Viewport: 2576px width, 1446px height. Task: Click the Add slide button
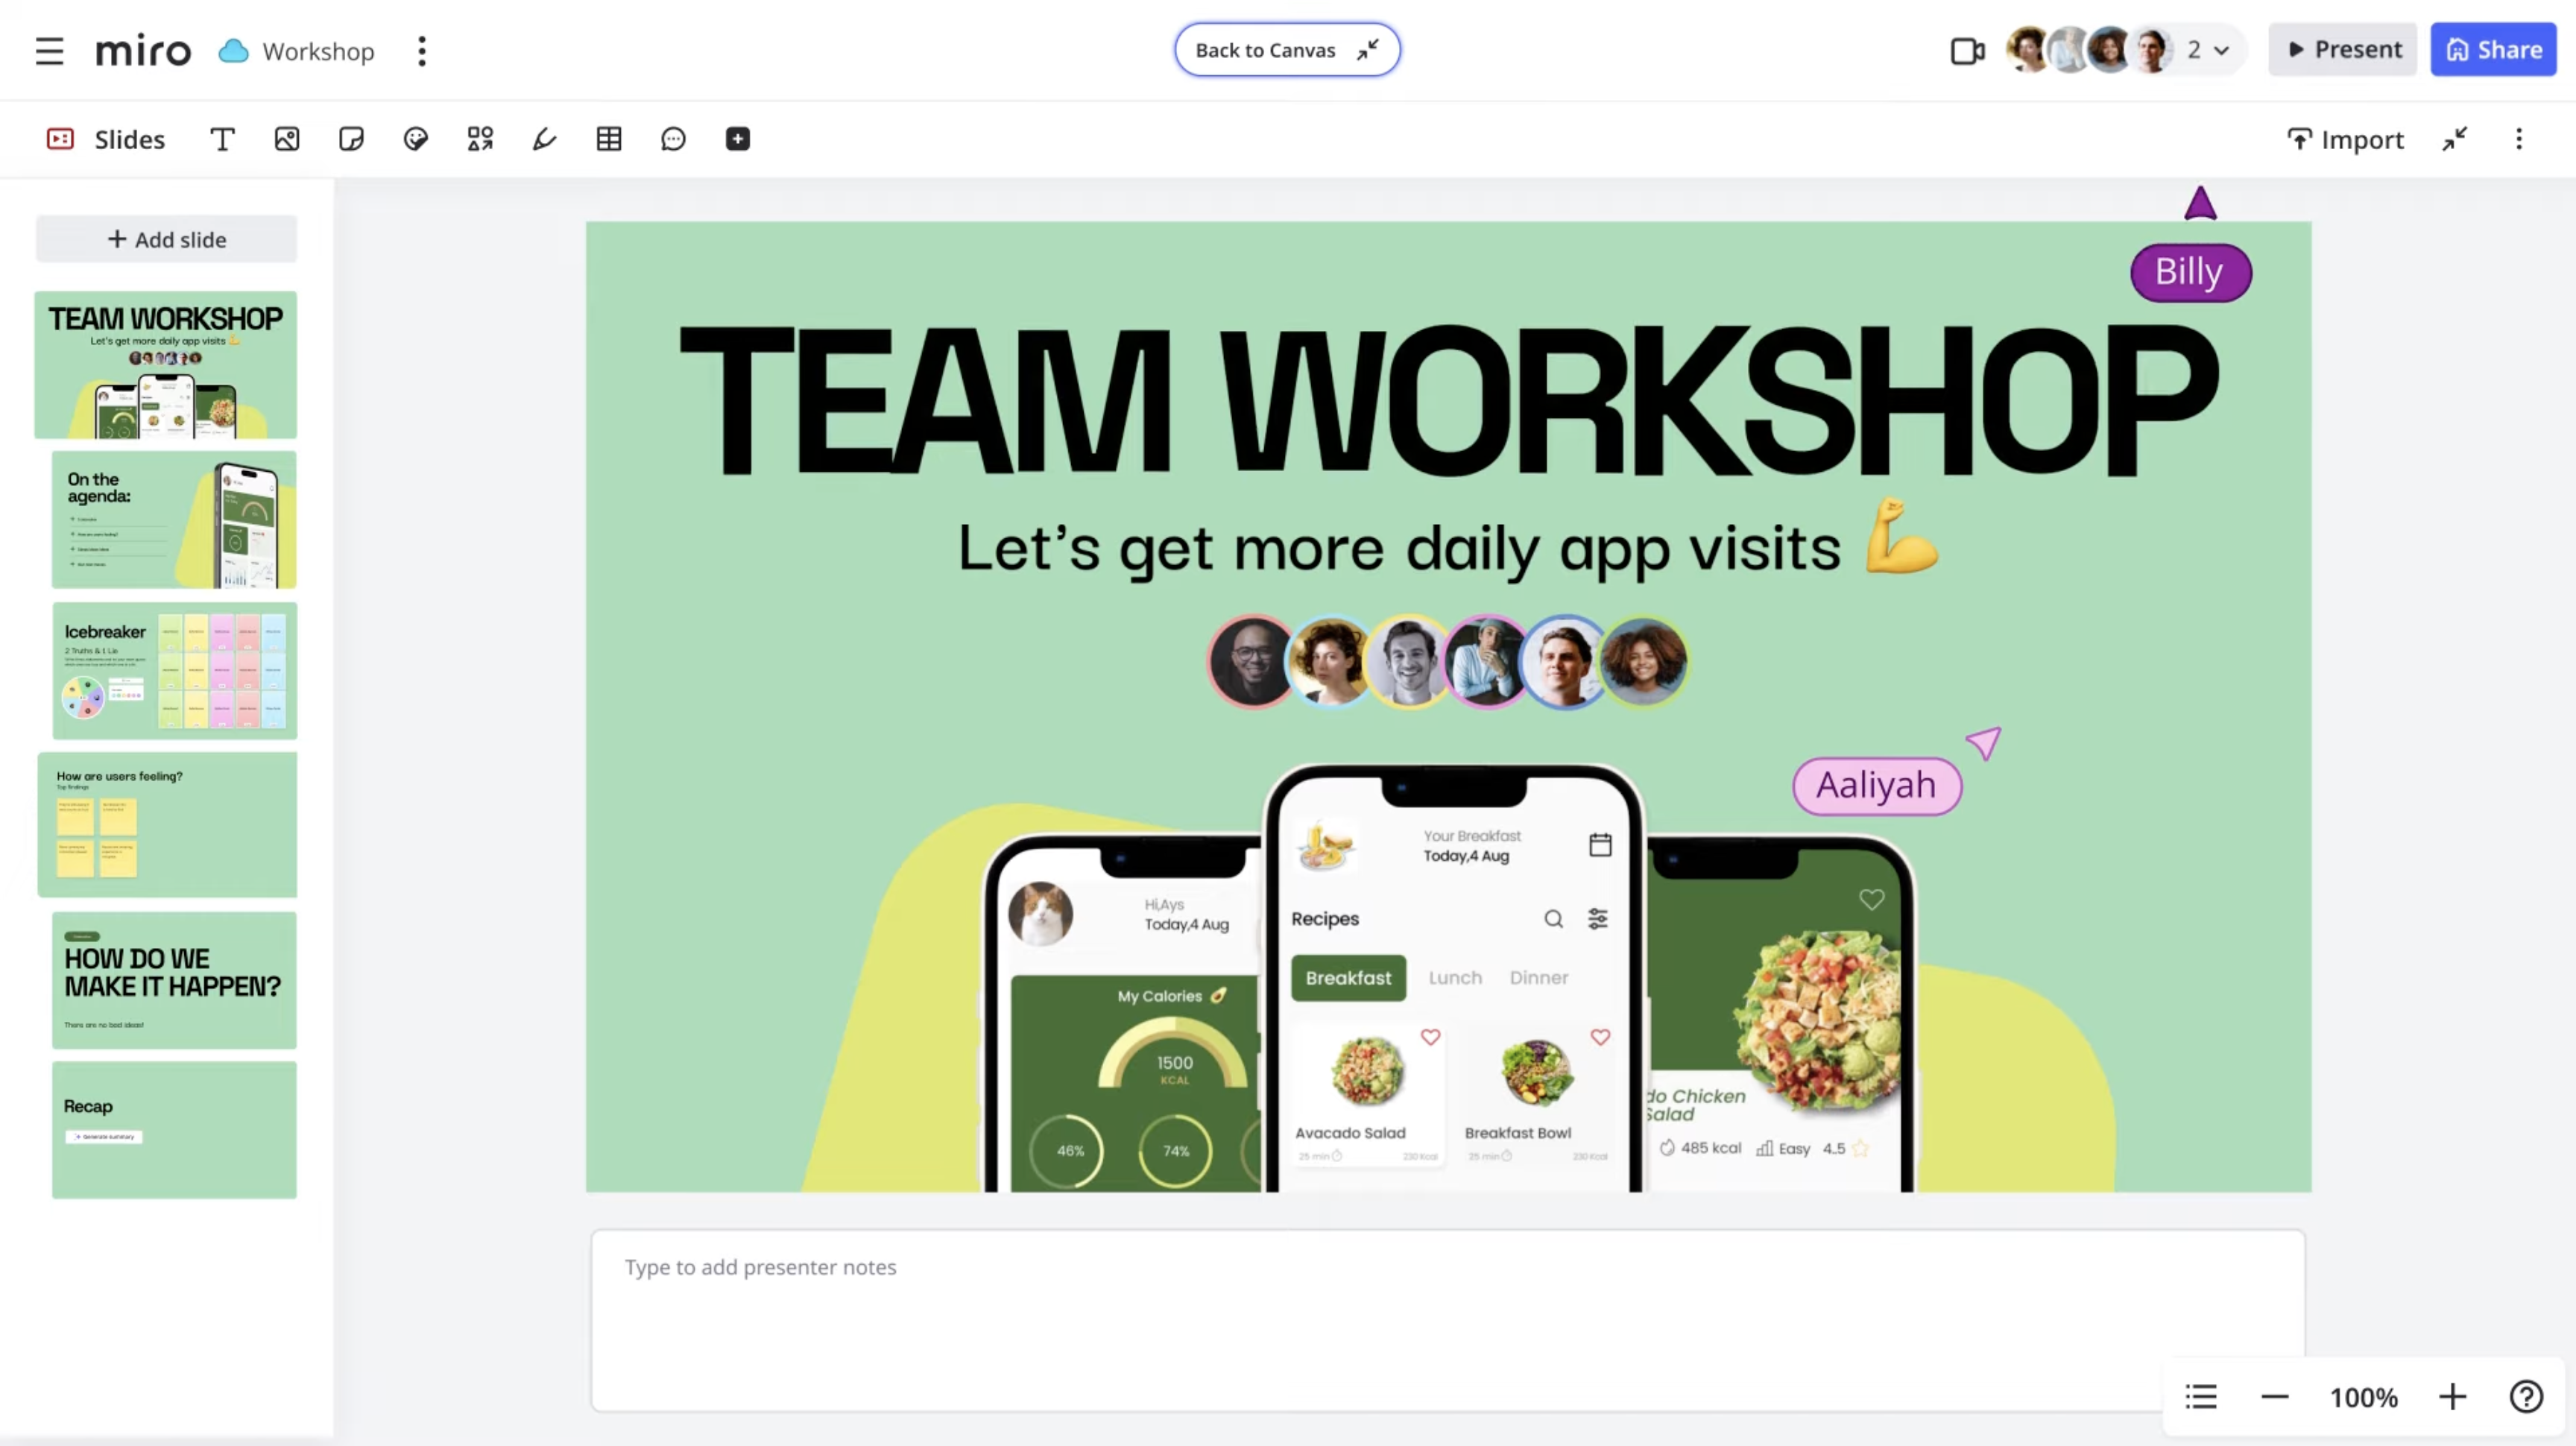point(167,239)
